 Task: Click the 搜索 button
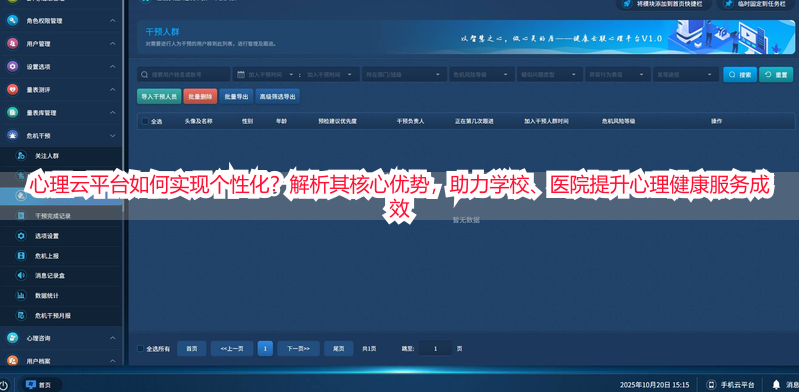coord(740,74)
